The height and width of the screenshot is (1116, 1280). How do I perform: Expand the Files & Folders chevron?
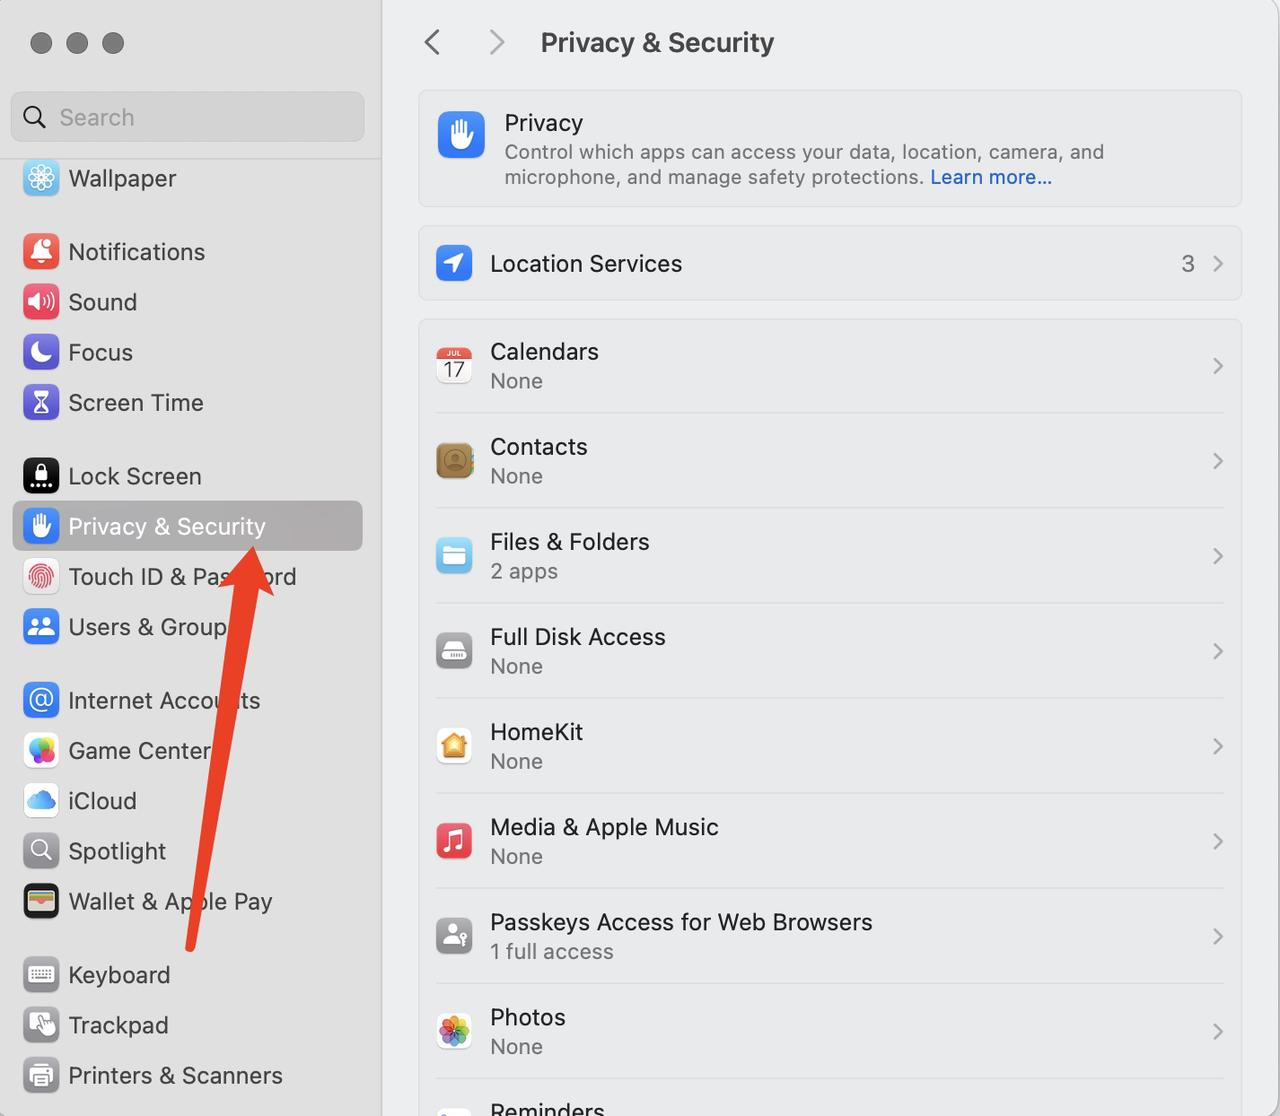(1218, 556)
